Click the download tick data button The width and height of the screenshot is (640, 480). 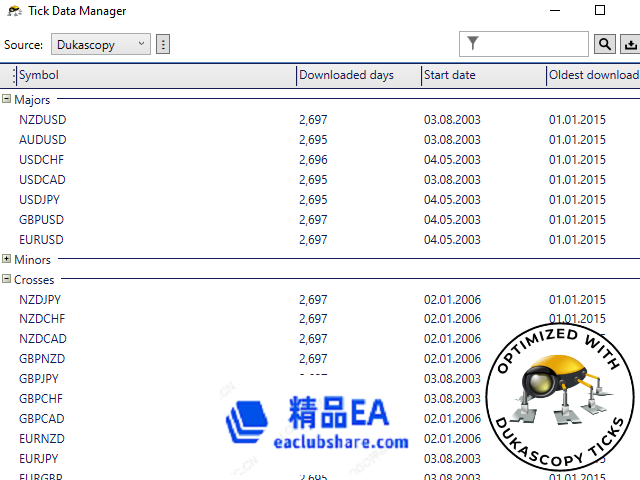(630, 44)
